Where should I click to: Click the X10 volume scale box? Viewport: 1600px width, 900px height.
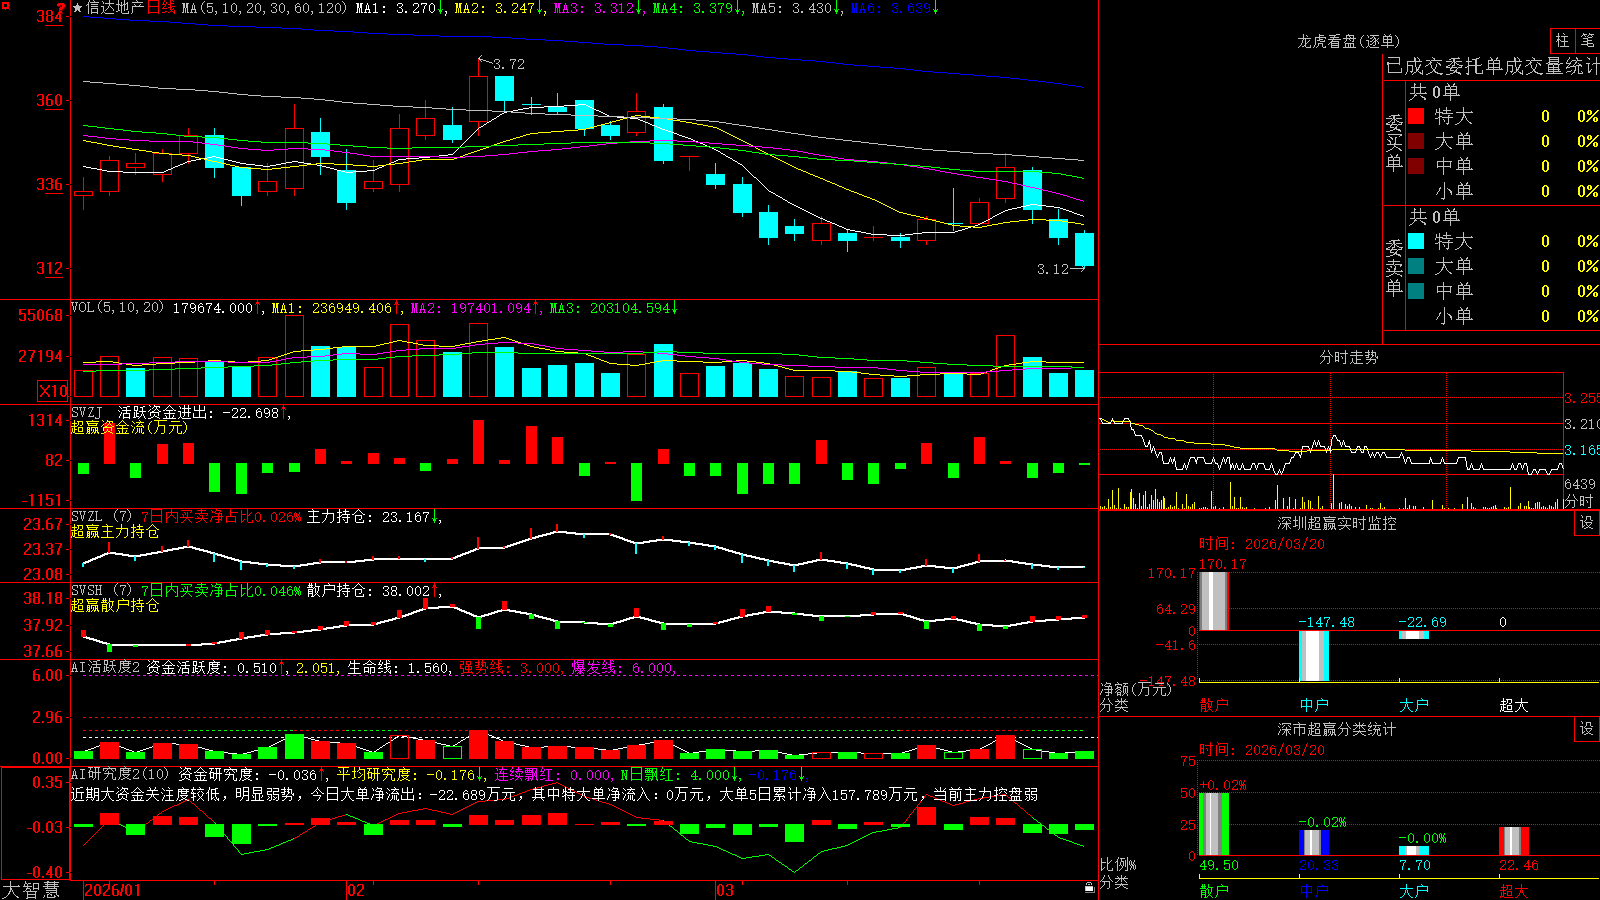[53, 391]
